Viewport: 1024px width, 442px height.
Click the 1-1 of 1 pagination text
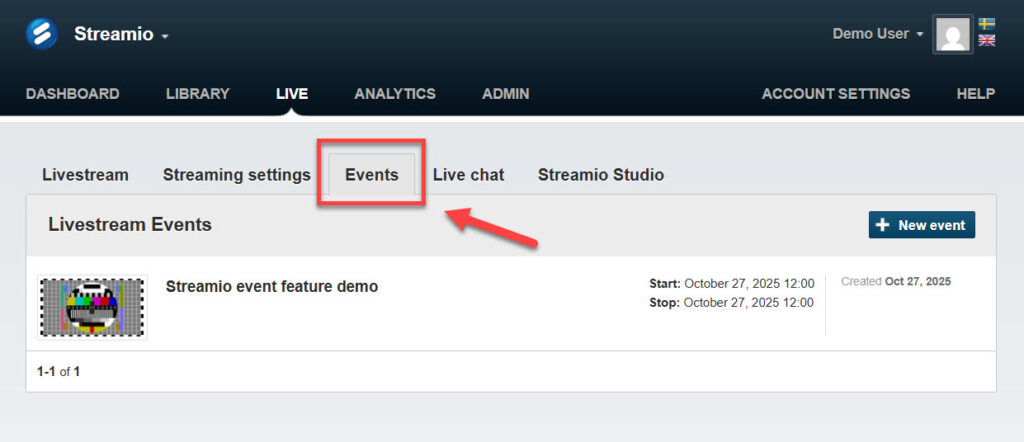pos(59,372)
